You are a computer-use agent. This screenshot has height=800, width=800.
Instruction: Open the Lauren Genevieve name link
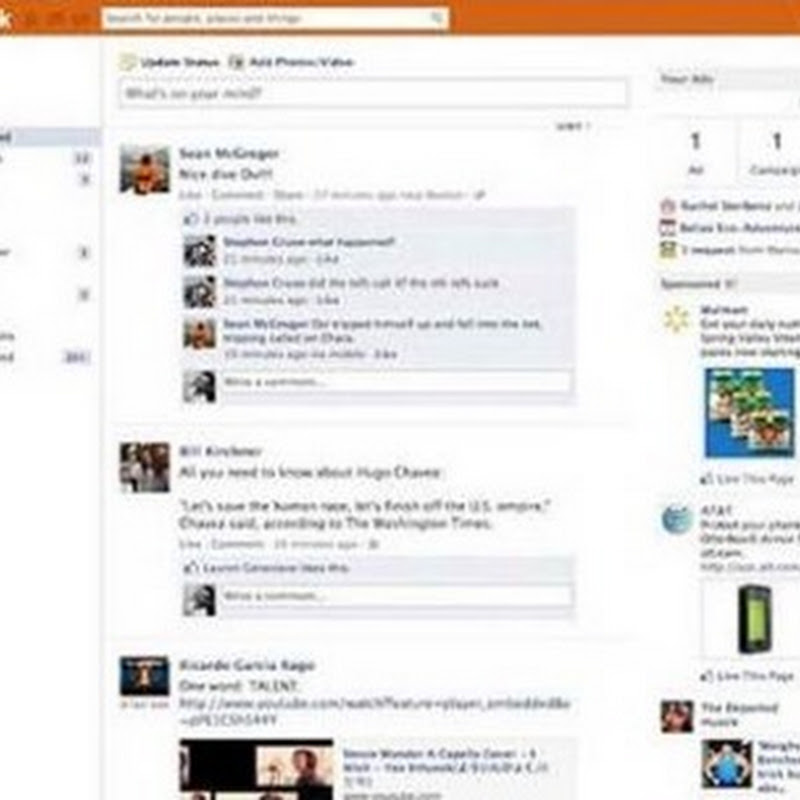point(250,568)
